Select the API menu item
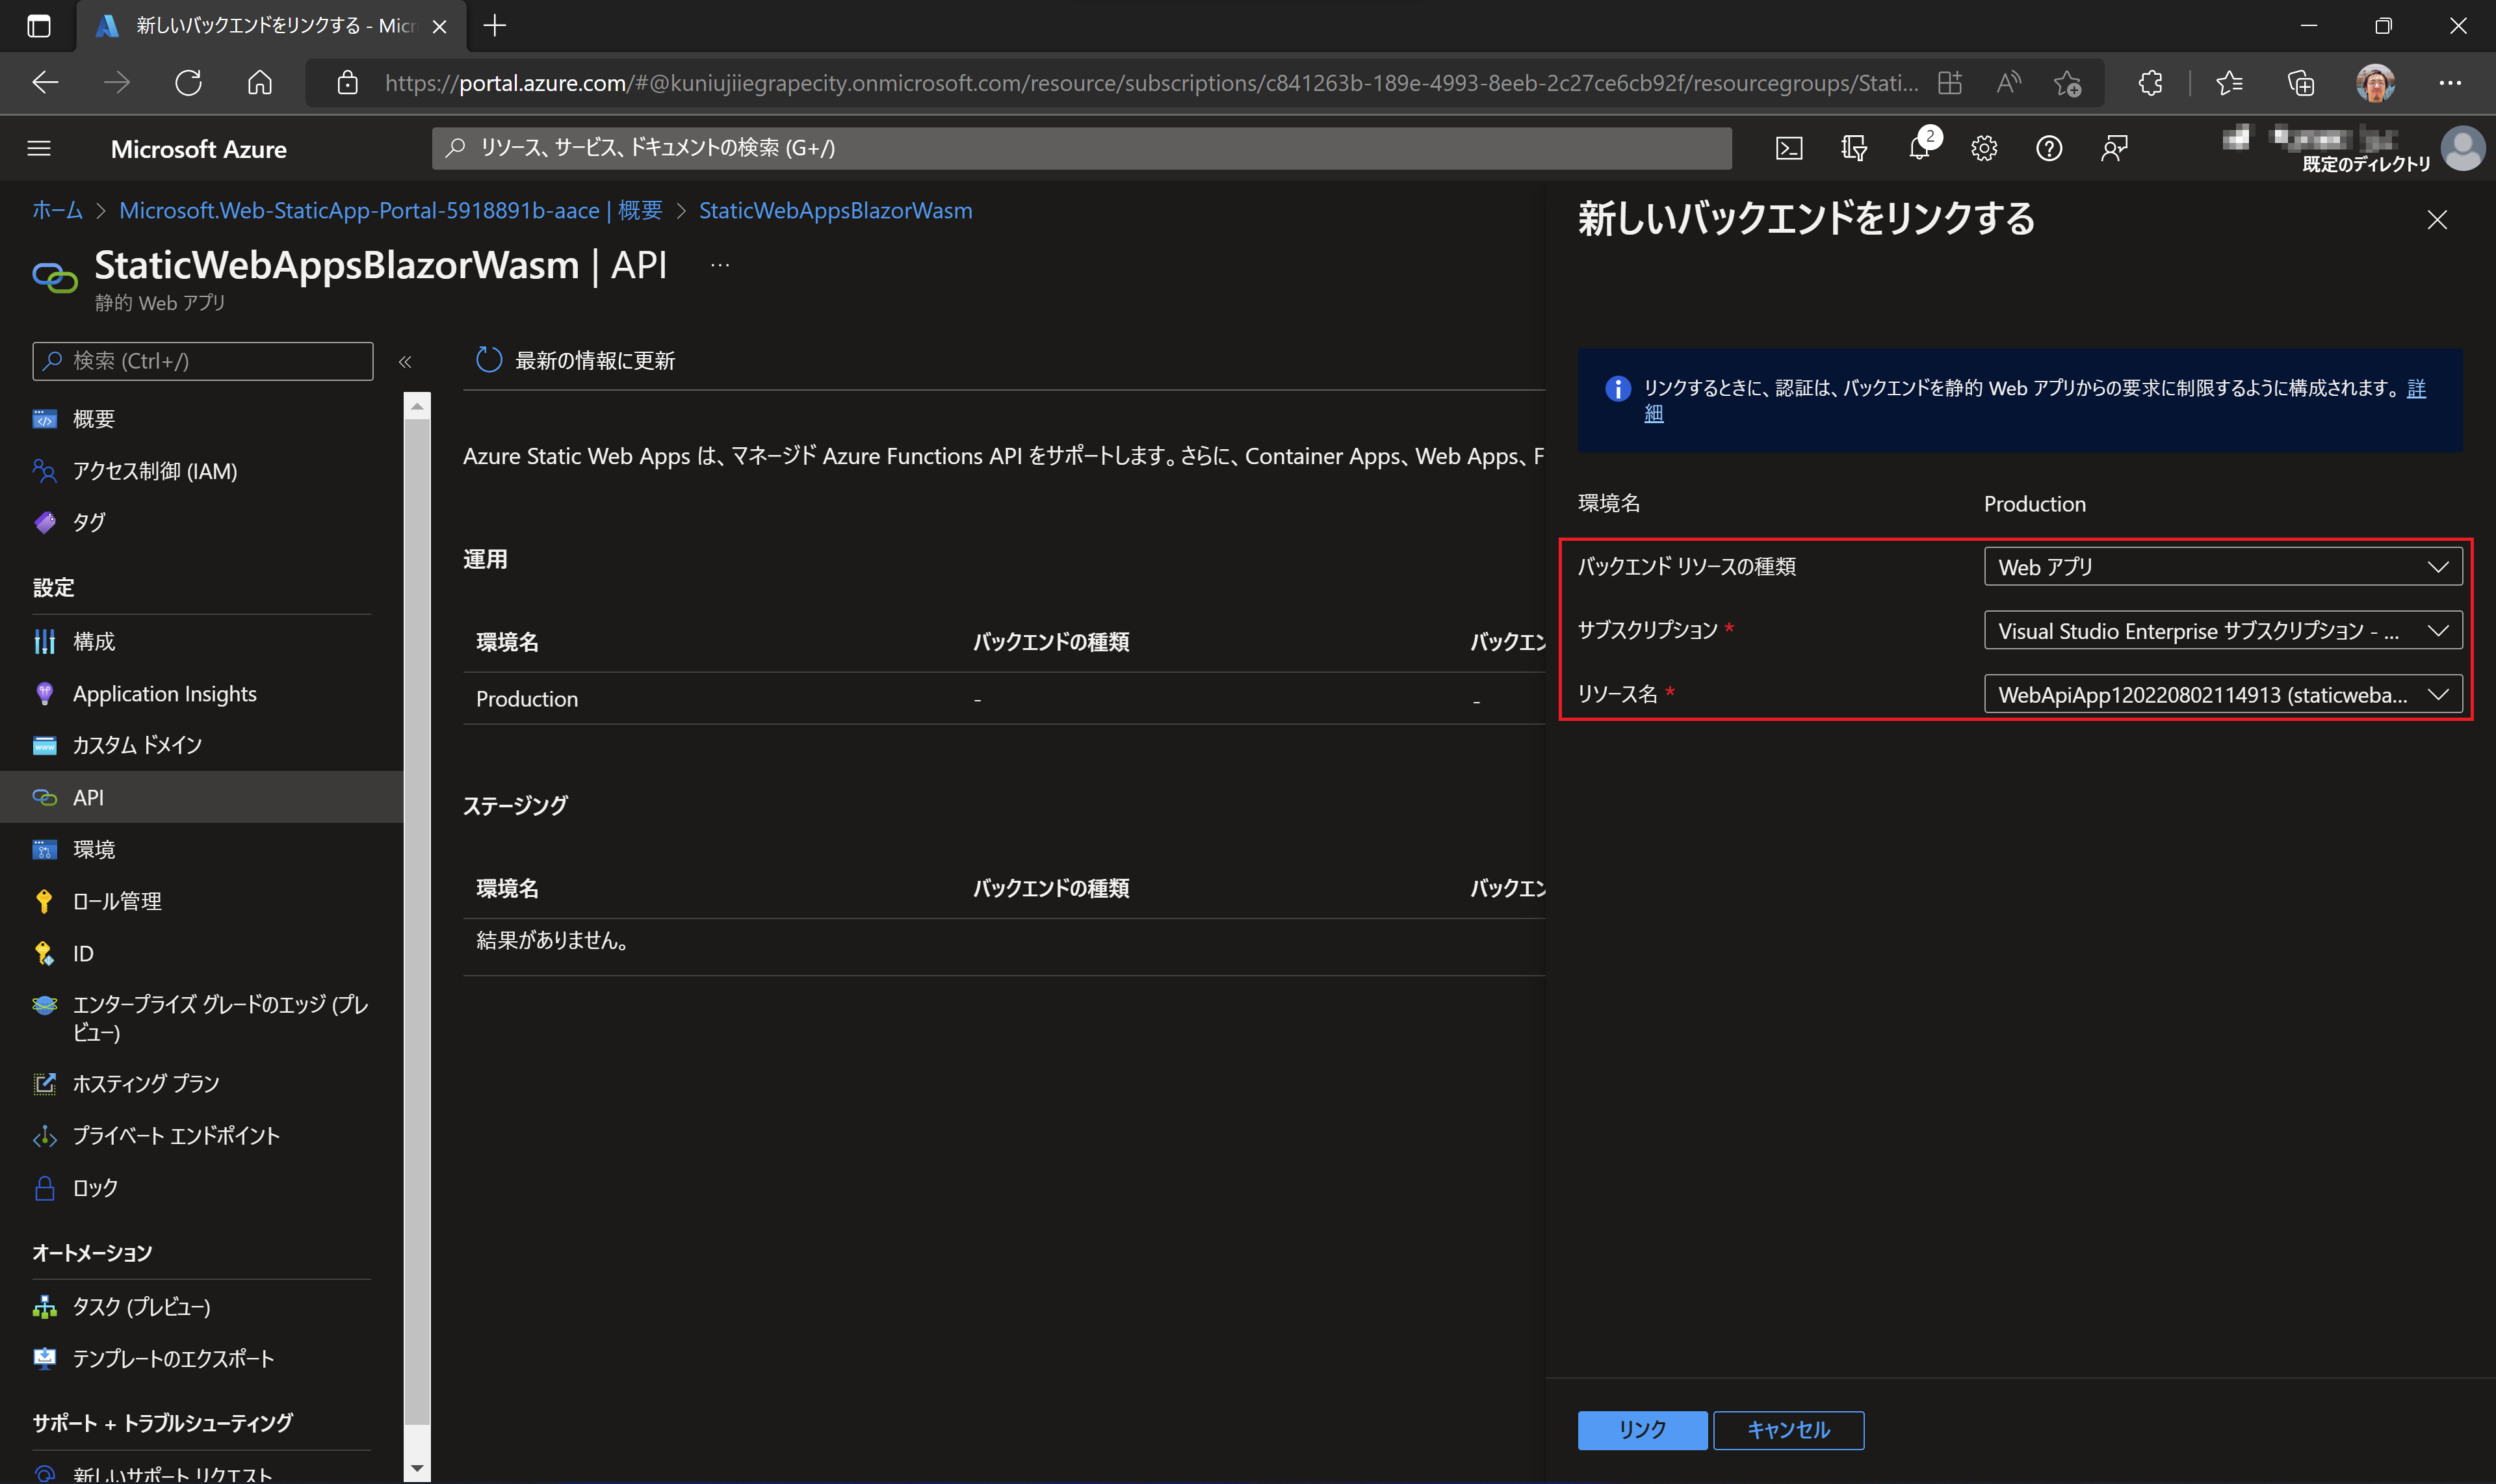2496x1484 pixels. (x=201, y=797)
